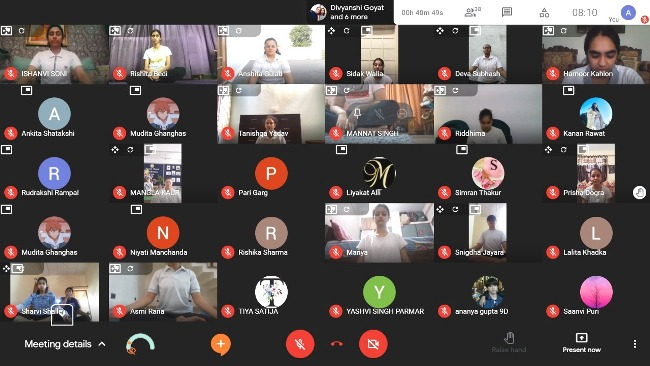The image size is (650, 366).
Task: Click Present now
Action: (x=581, y=343)
